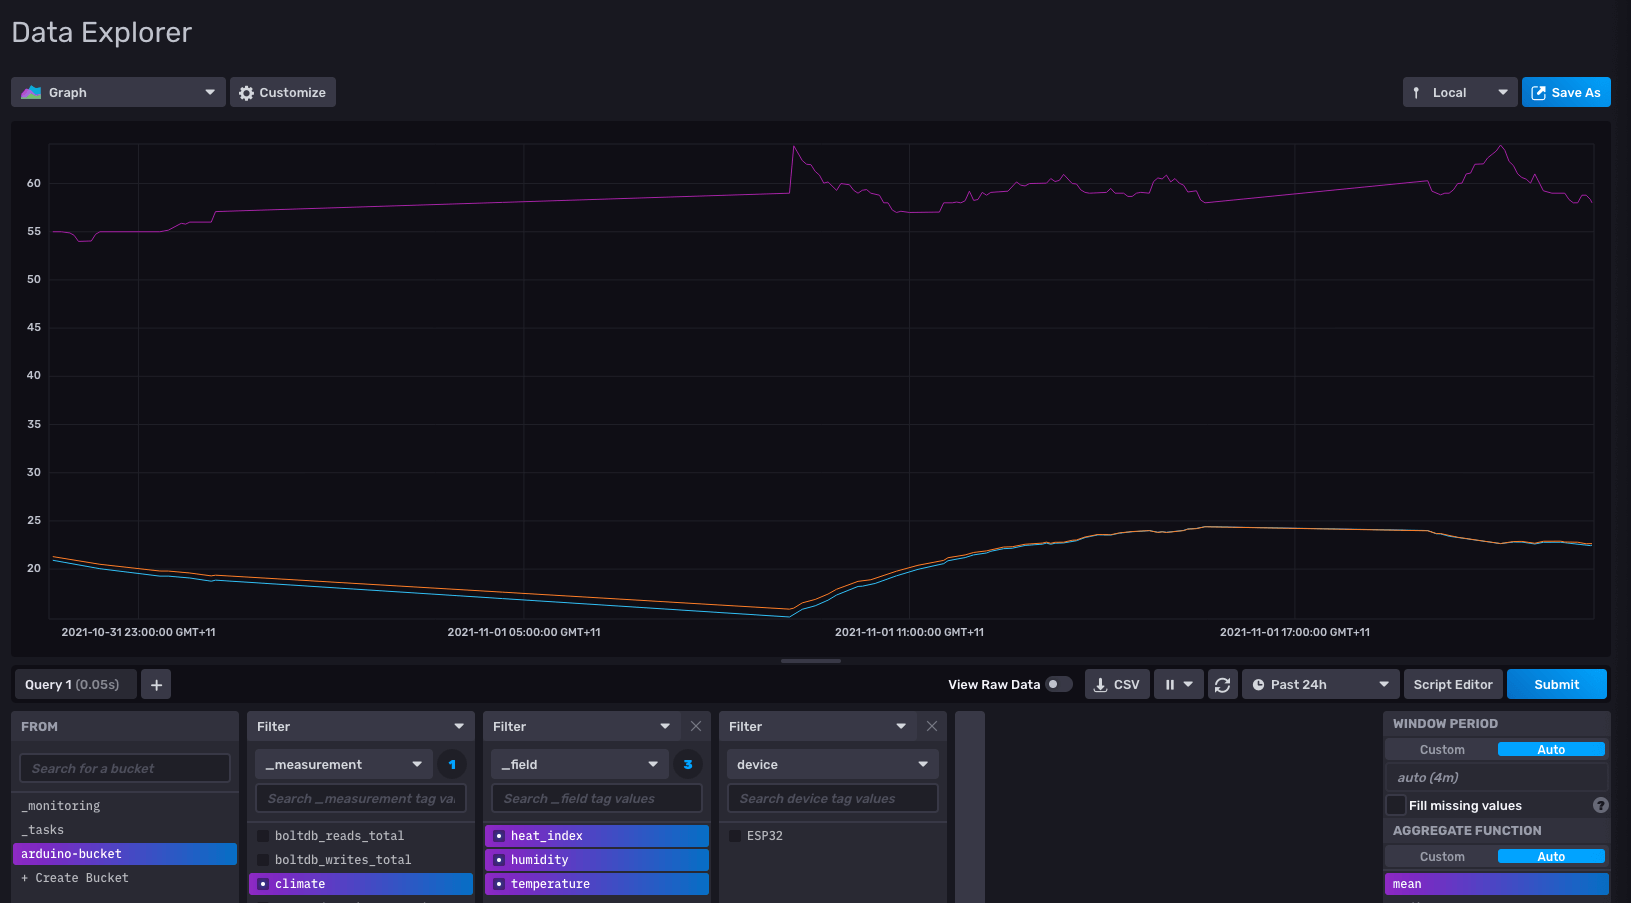Click the selected count badge 3 on _field
The image size is (1631, 903).
688,764
